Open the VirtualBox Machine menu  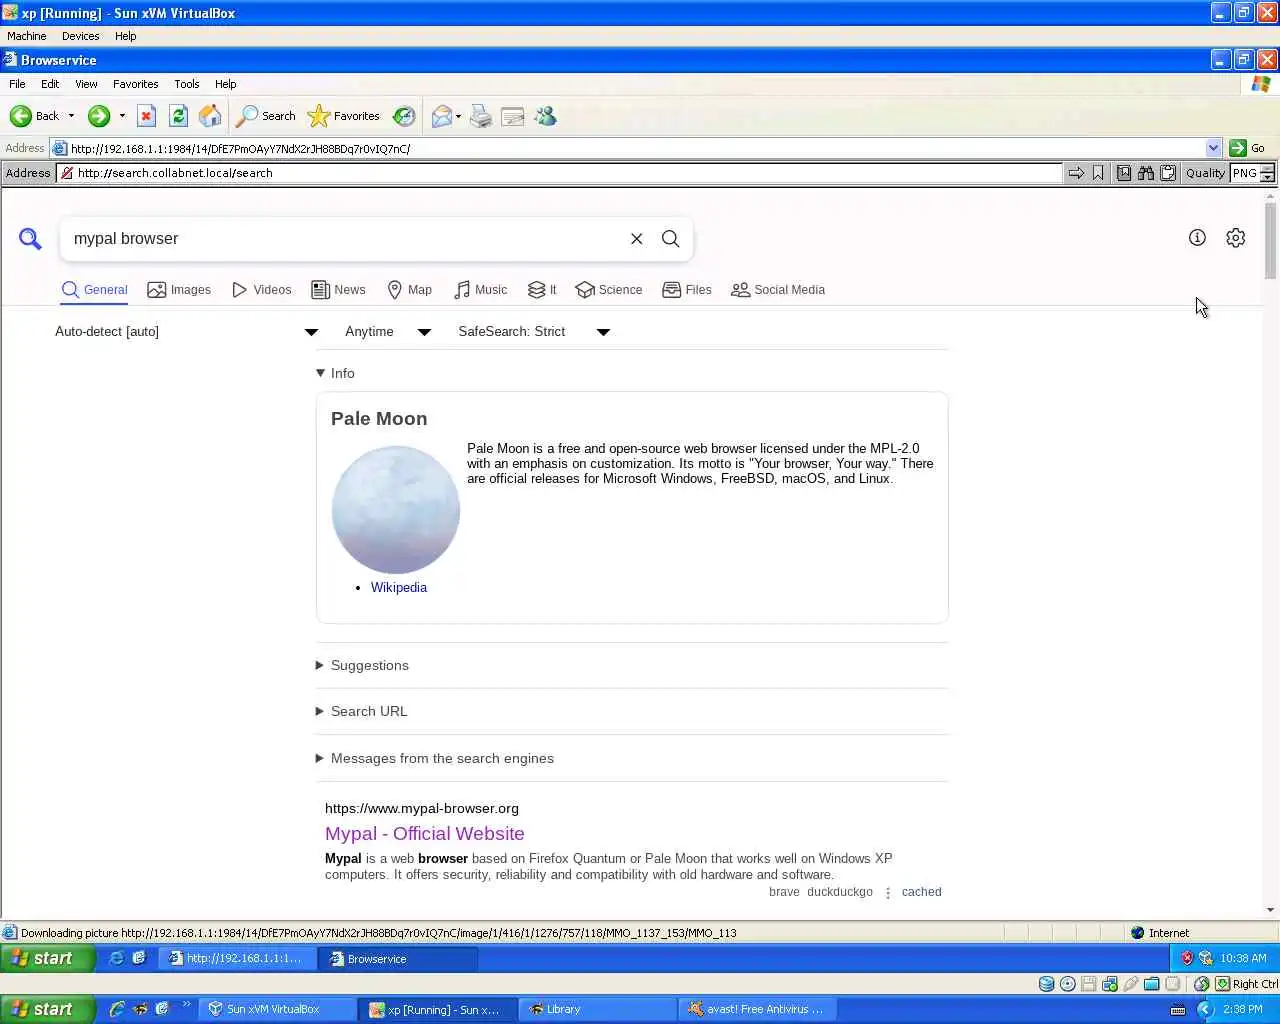pyautogui.click(x=27, y=36)
